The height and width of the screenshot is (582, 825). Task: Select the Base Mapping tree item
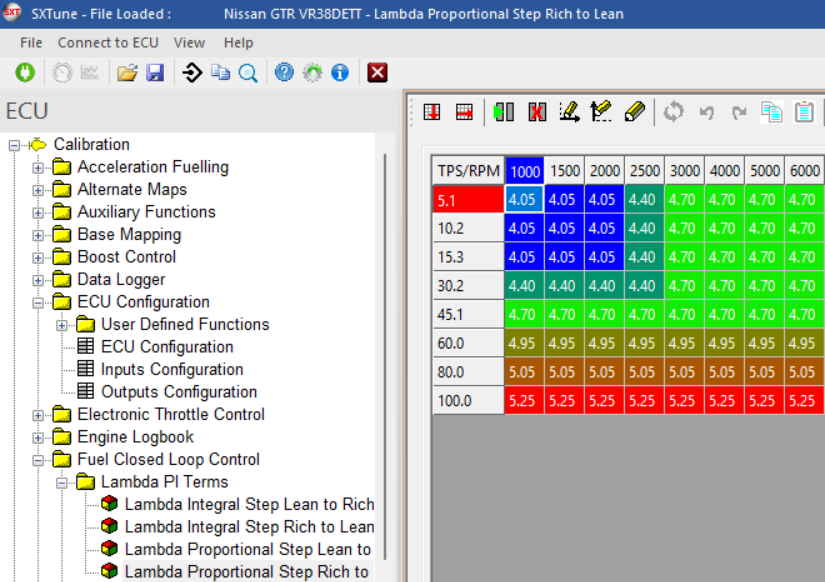pos(129,235)
